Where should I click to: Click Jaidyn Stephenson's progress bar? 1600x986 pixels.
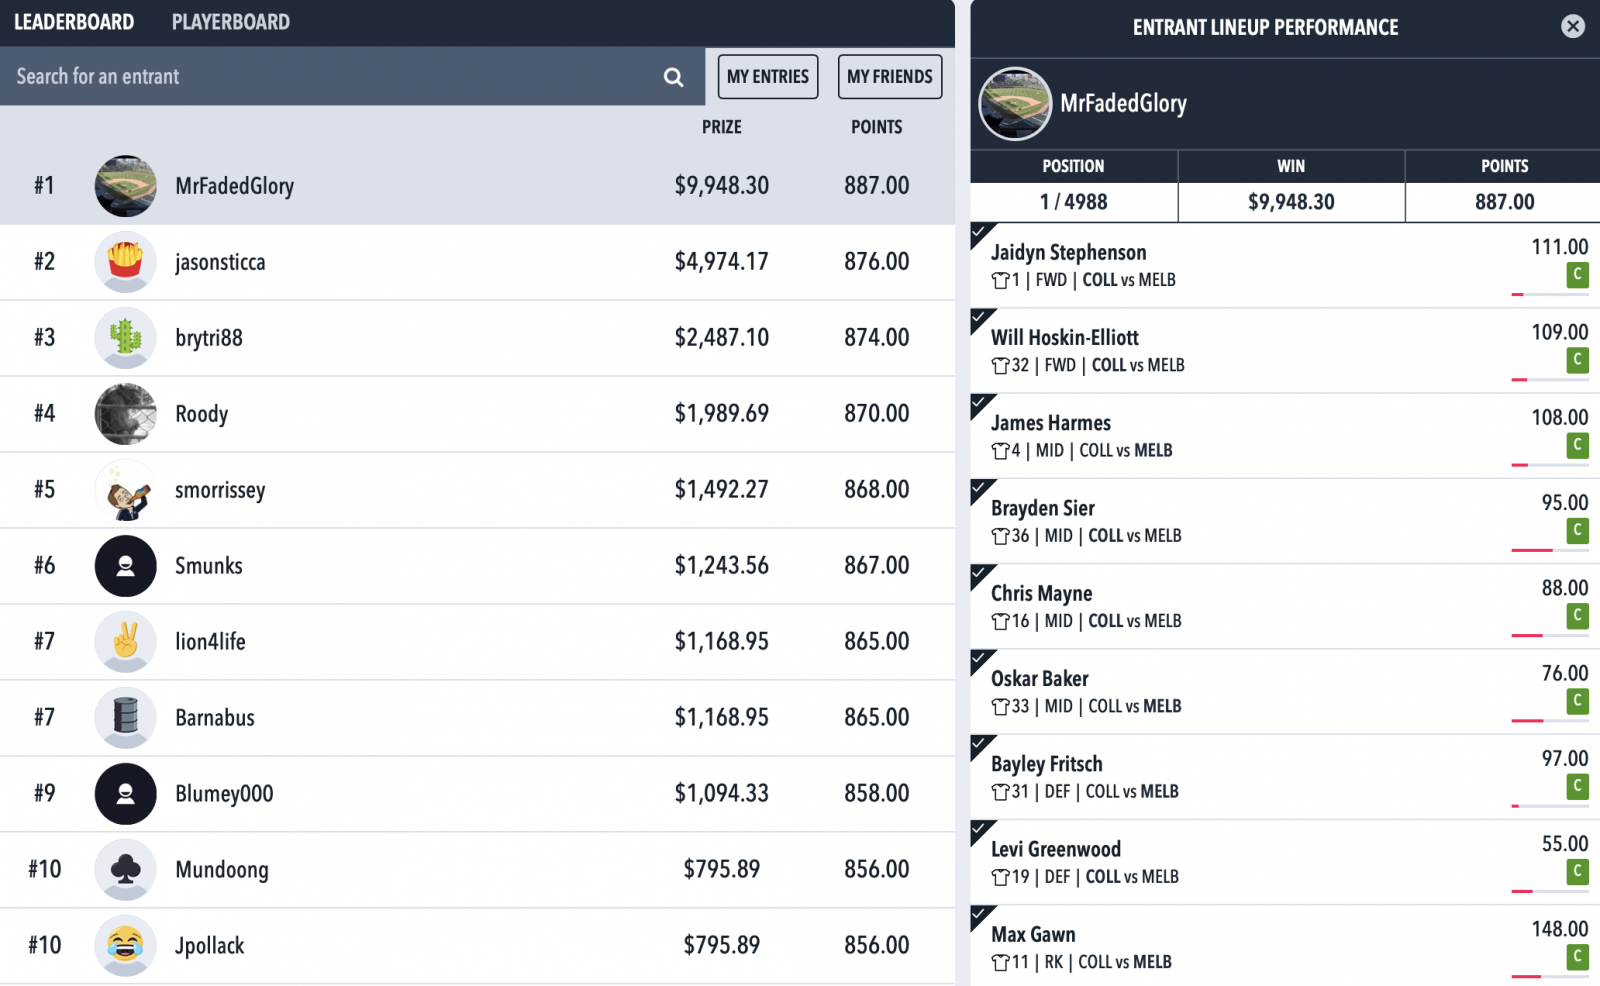[x=1550, y=294]
